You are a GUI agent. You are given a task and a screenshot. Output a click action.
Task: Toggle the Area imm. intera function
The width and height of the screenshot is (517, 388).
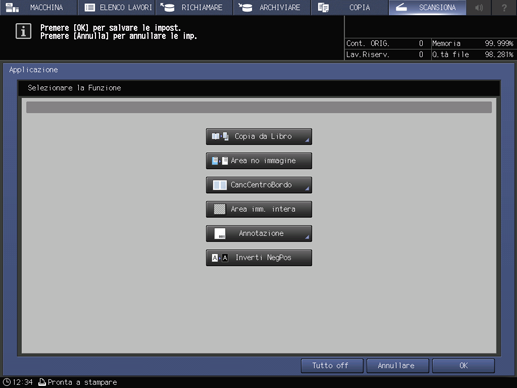coord(259,209)
